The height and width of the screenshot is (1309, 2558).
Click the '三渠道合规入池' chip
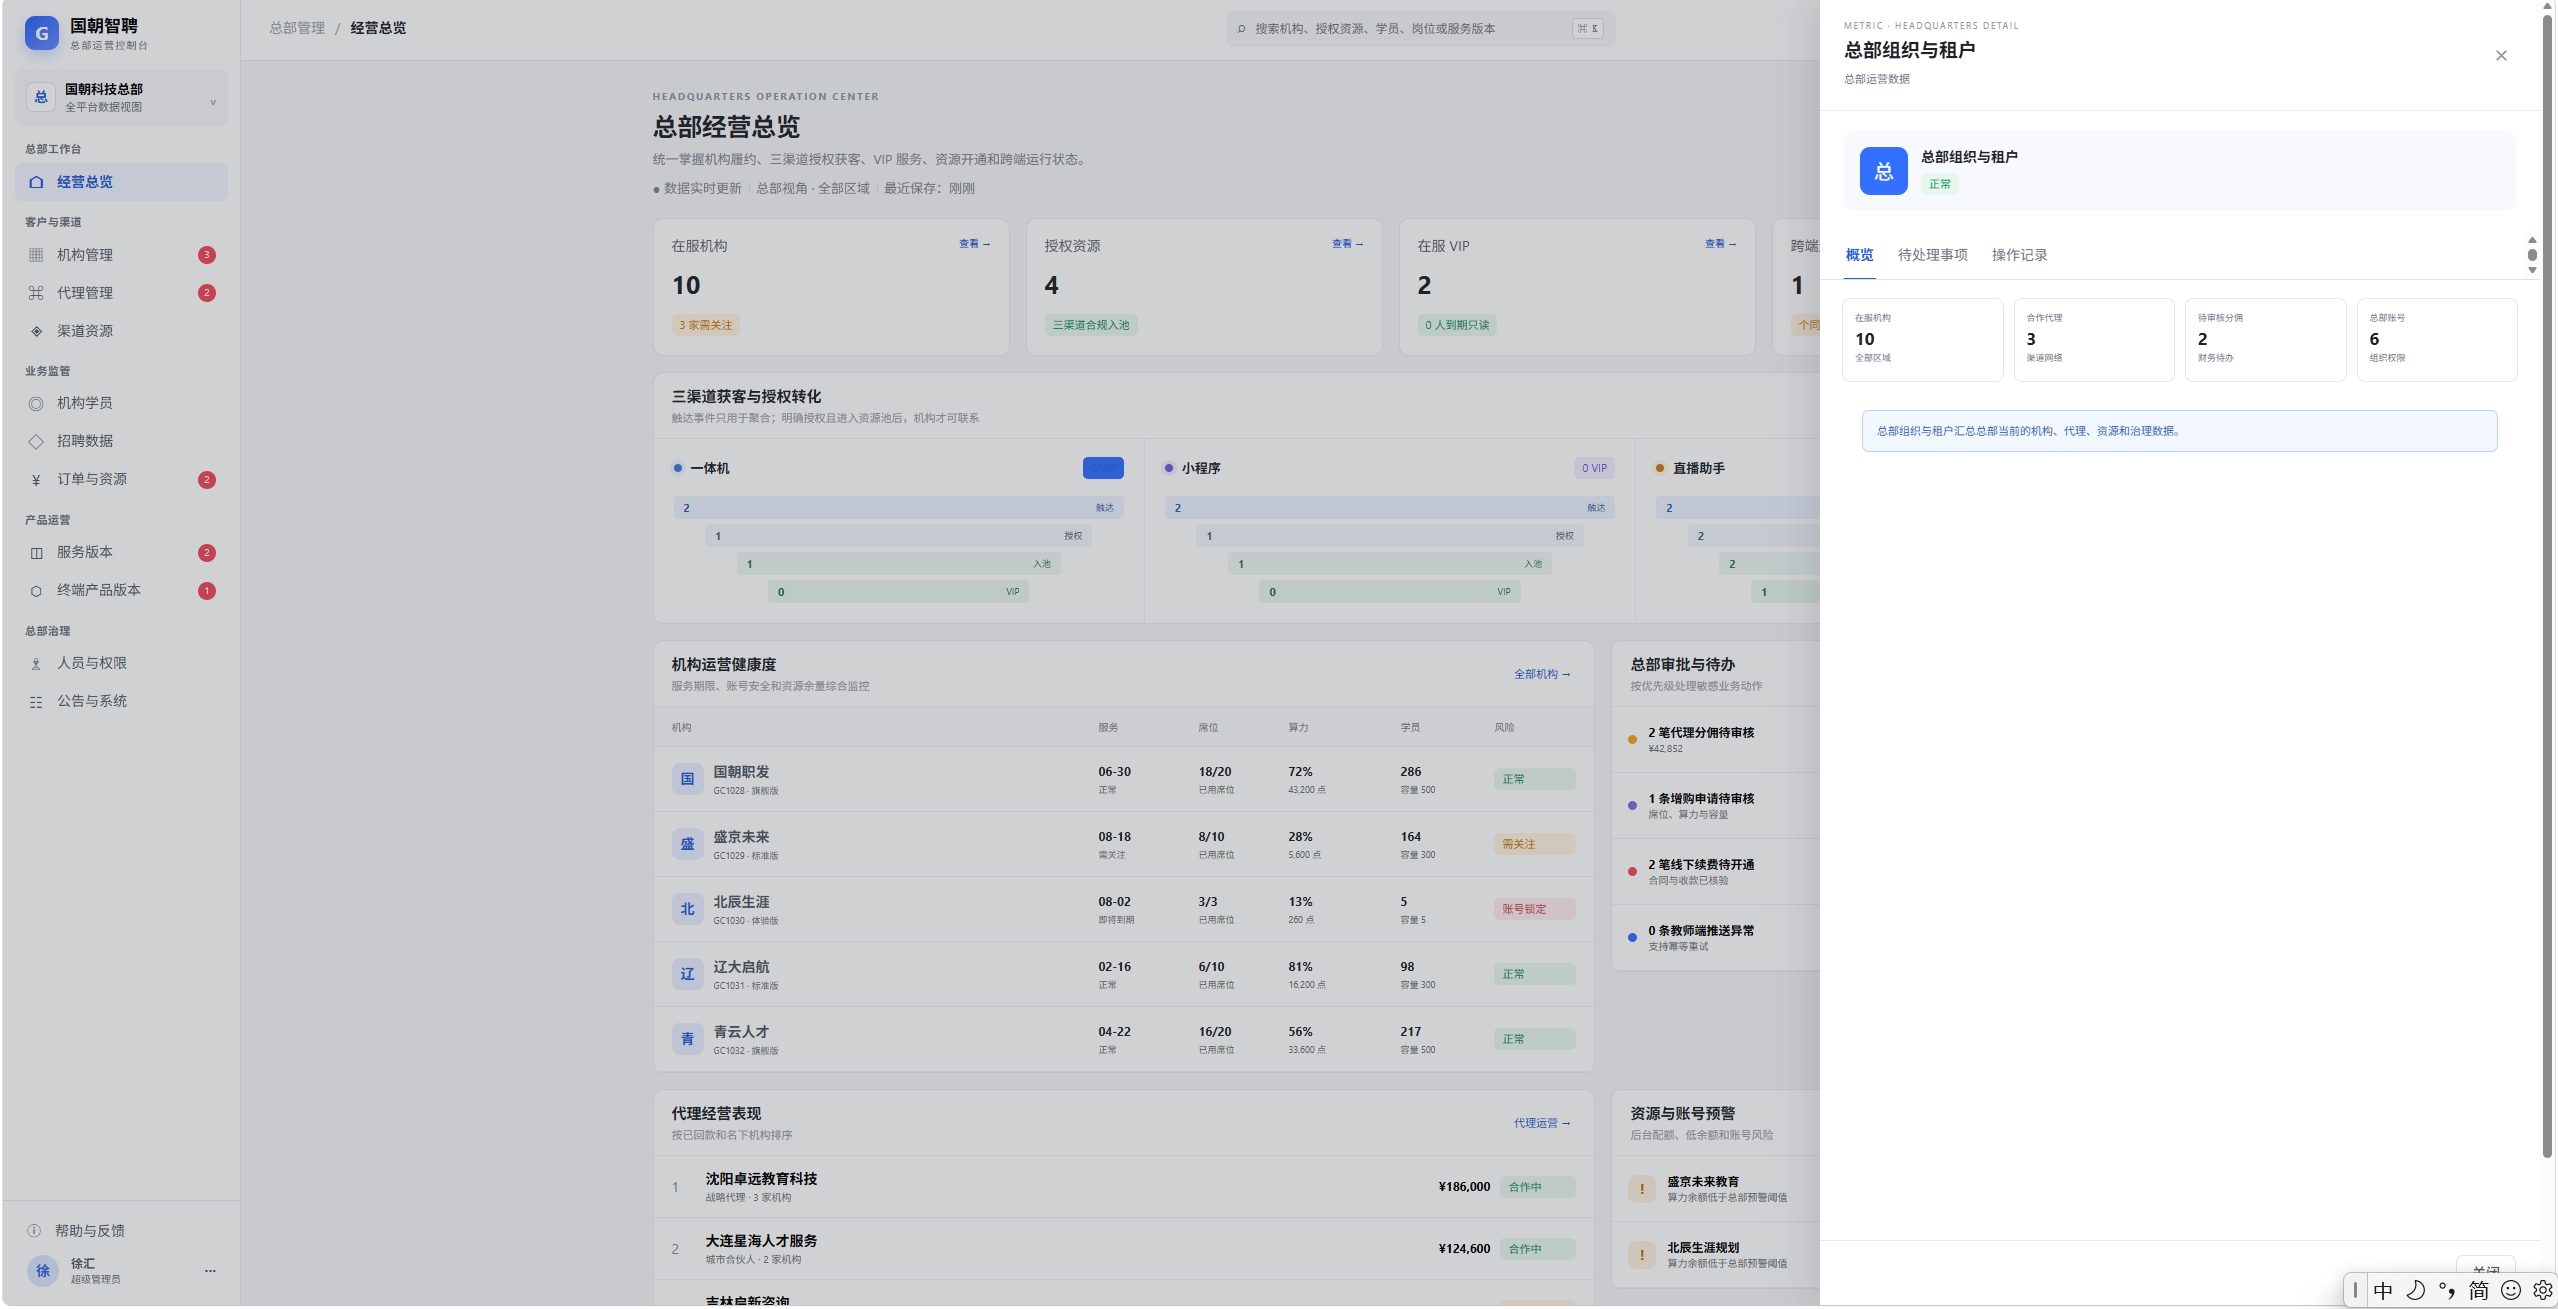tap(1090, 325)
